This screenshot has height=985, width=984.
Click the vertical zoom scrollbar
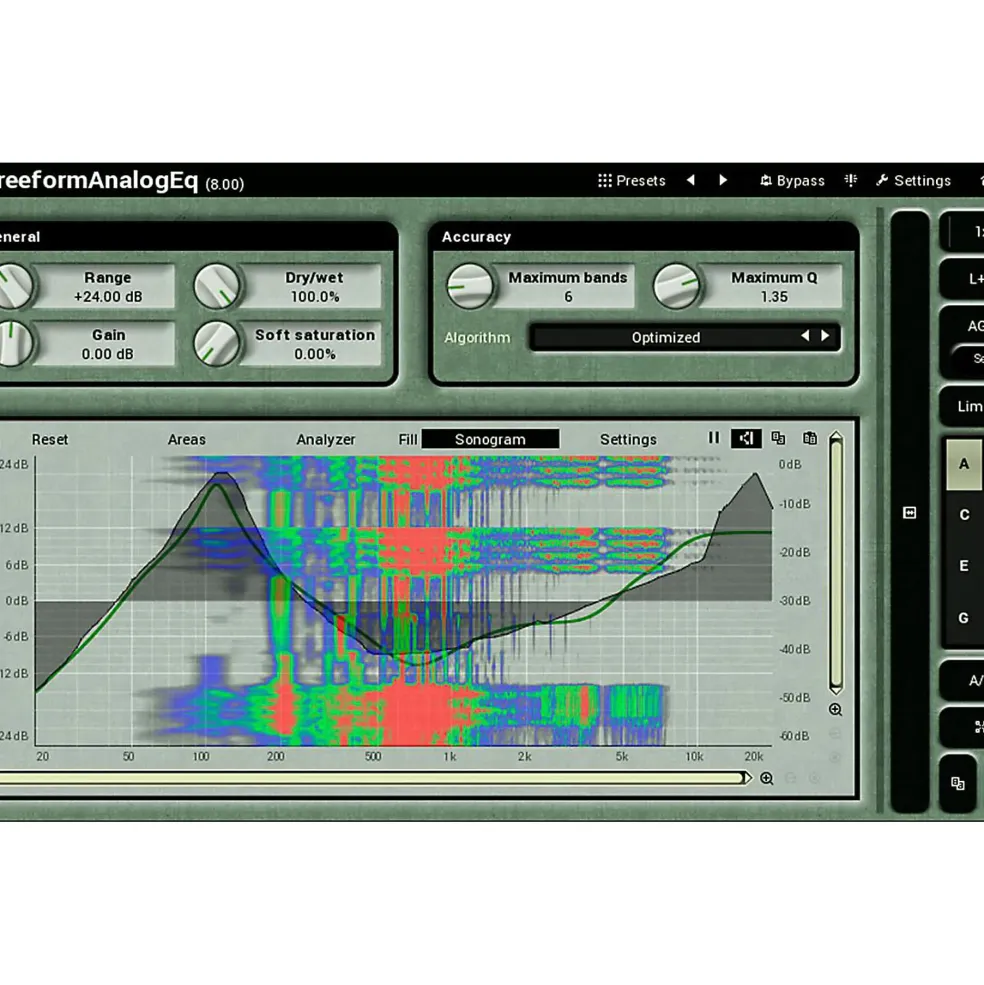point(836,562)
